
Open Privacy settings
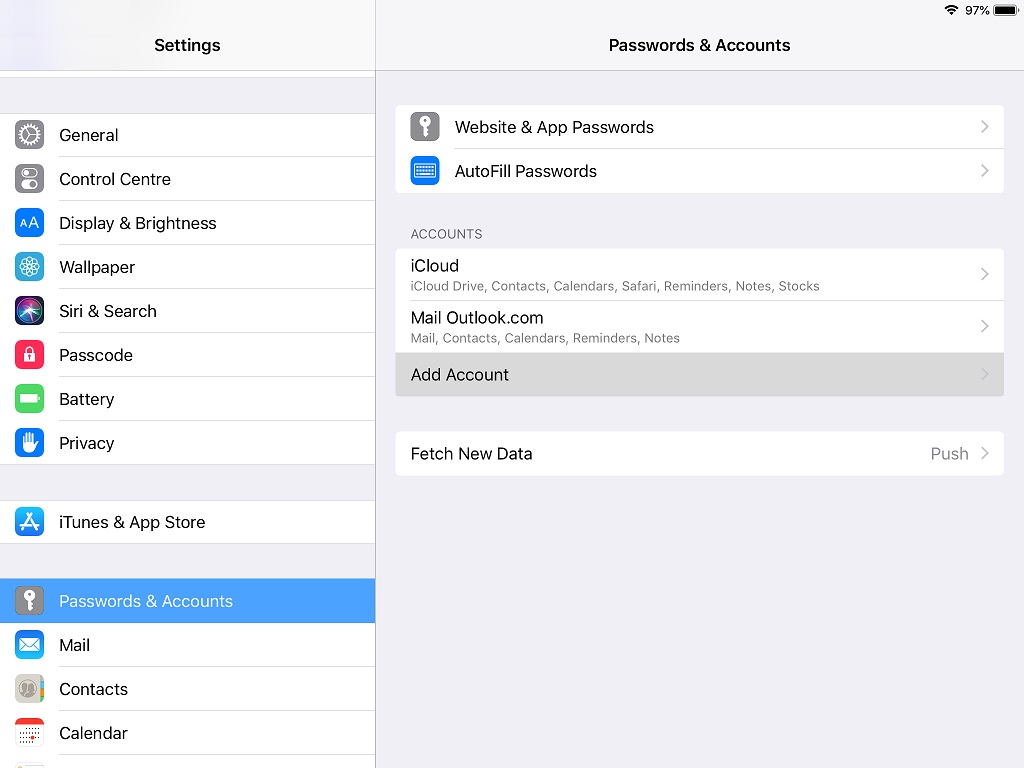point(187,443)
